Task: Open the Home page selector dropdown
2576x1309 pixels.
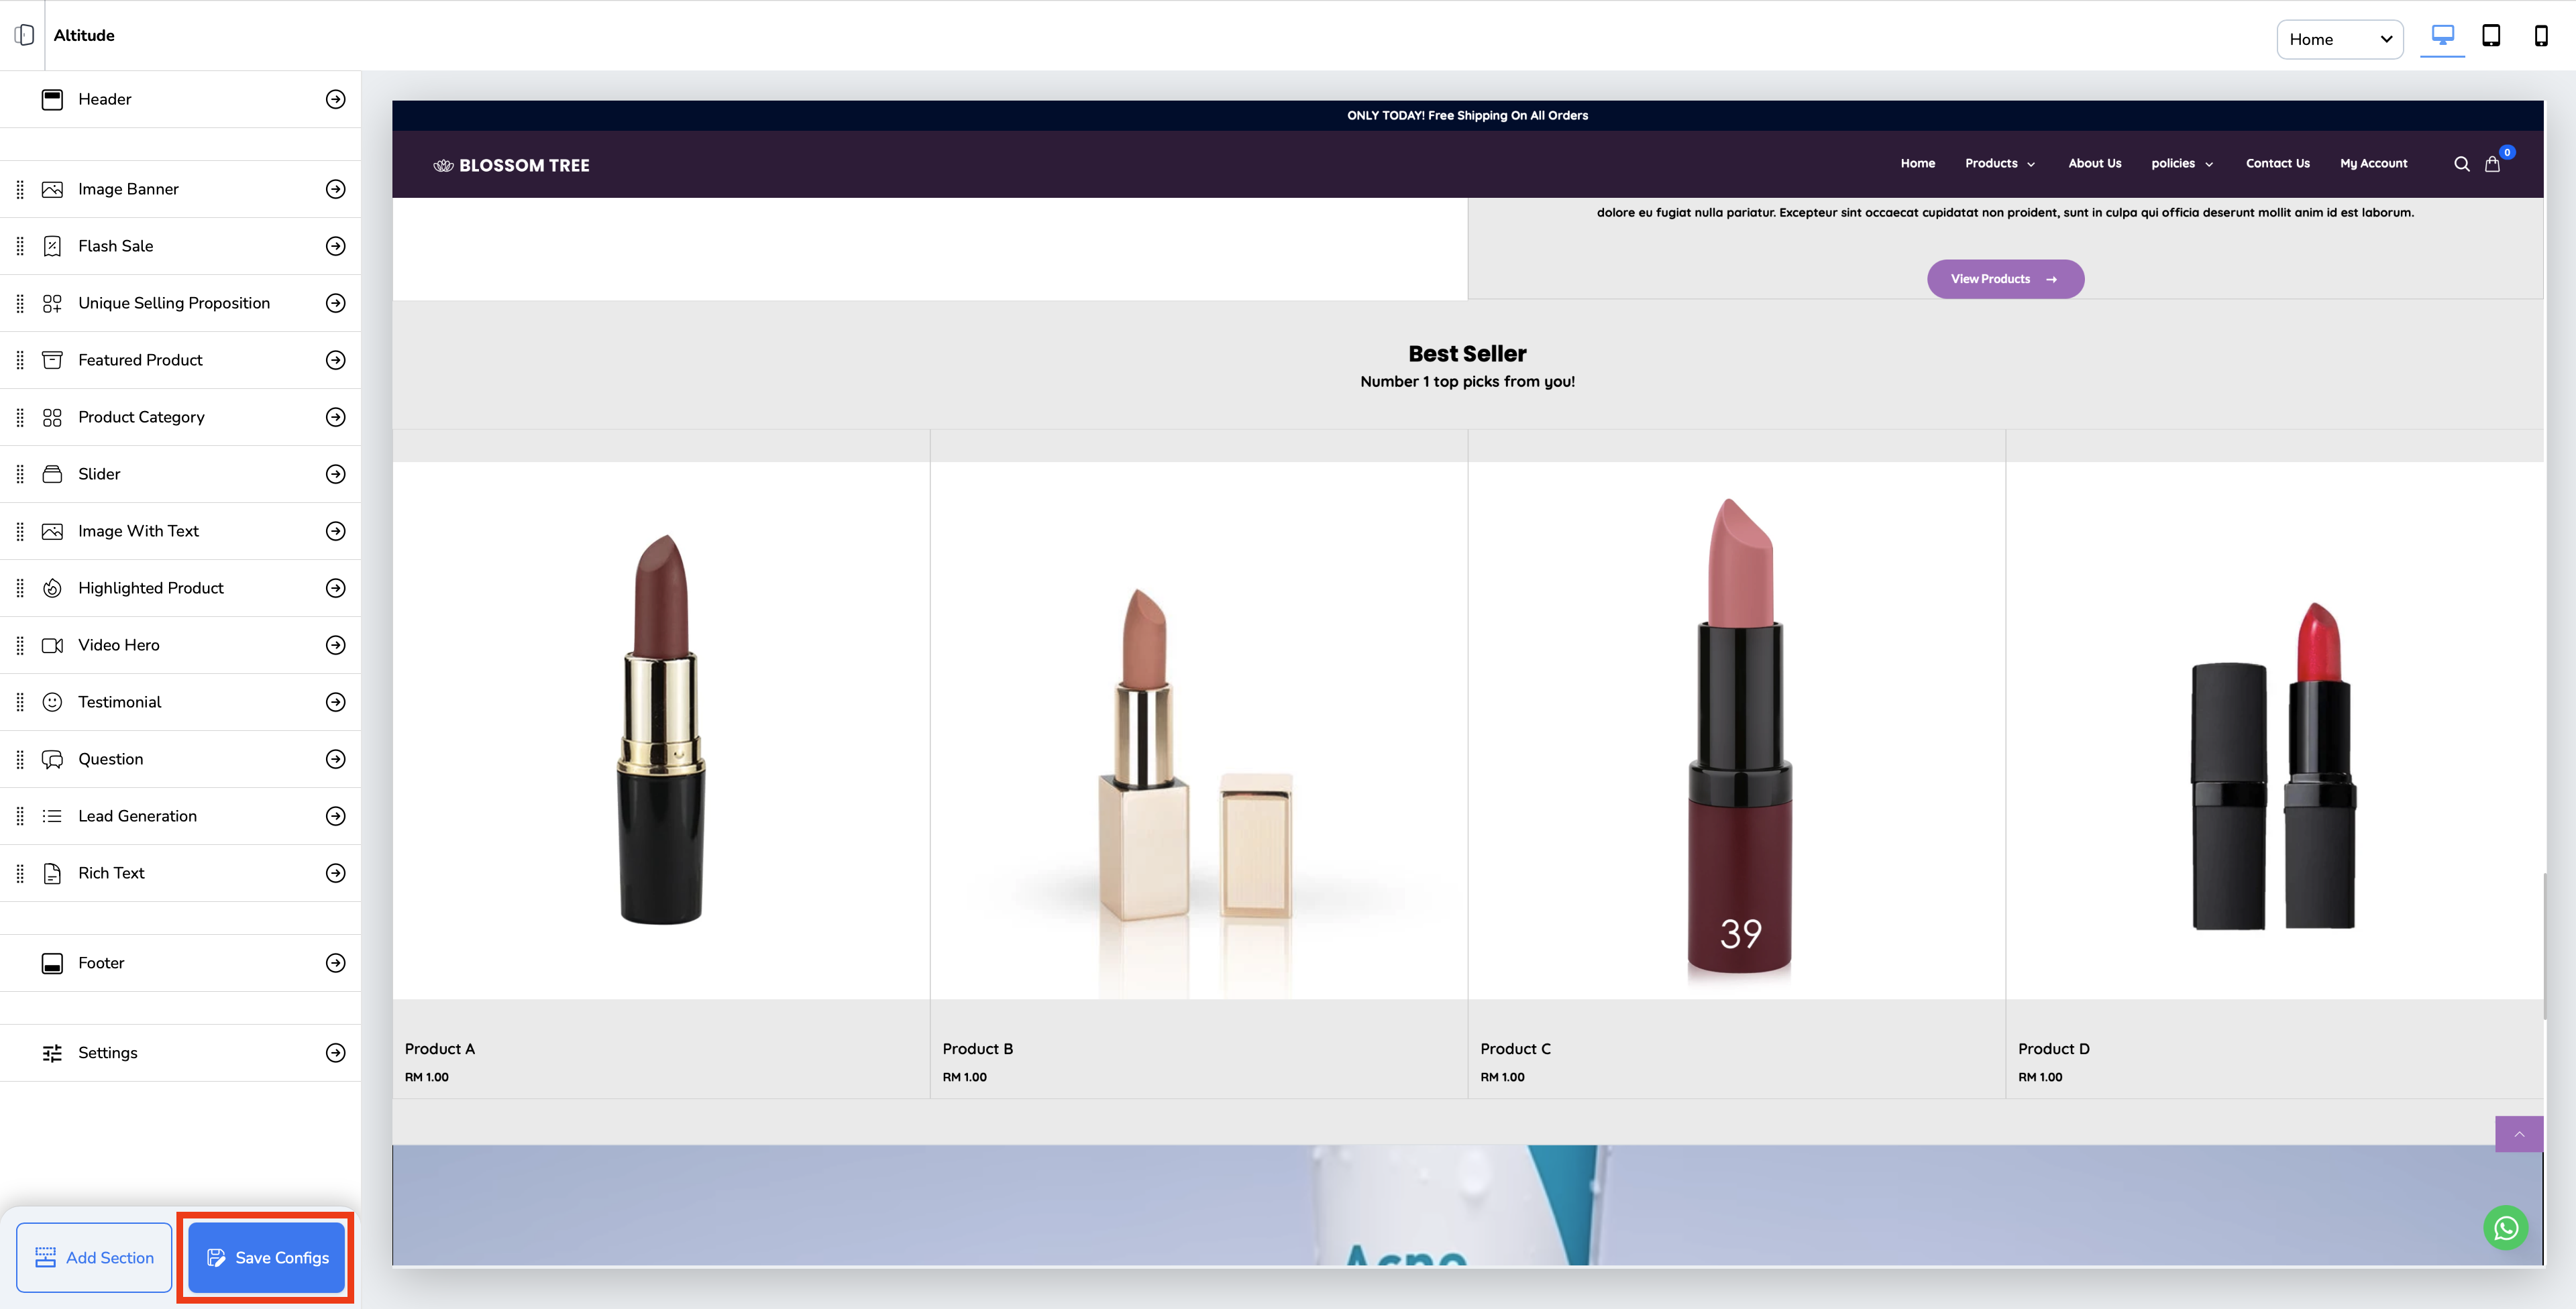Action: coord(2339,39)
